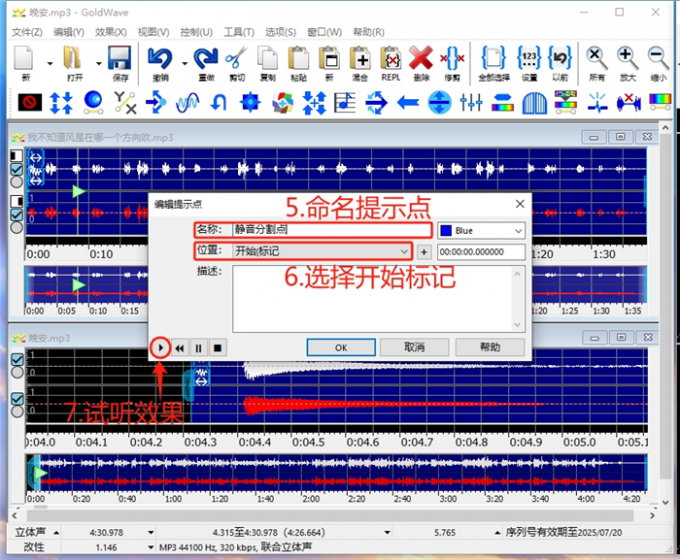Open the Blue color dropdown
Viewport: 680px width, 560px height.
point(518,231)
